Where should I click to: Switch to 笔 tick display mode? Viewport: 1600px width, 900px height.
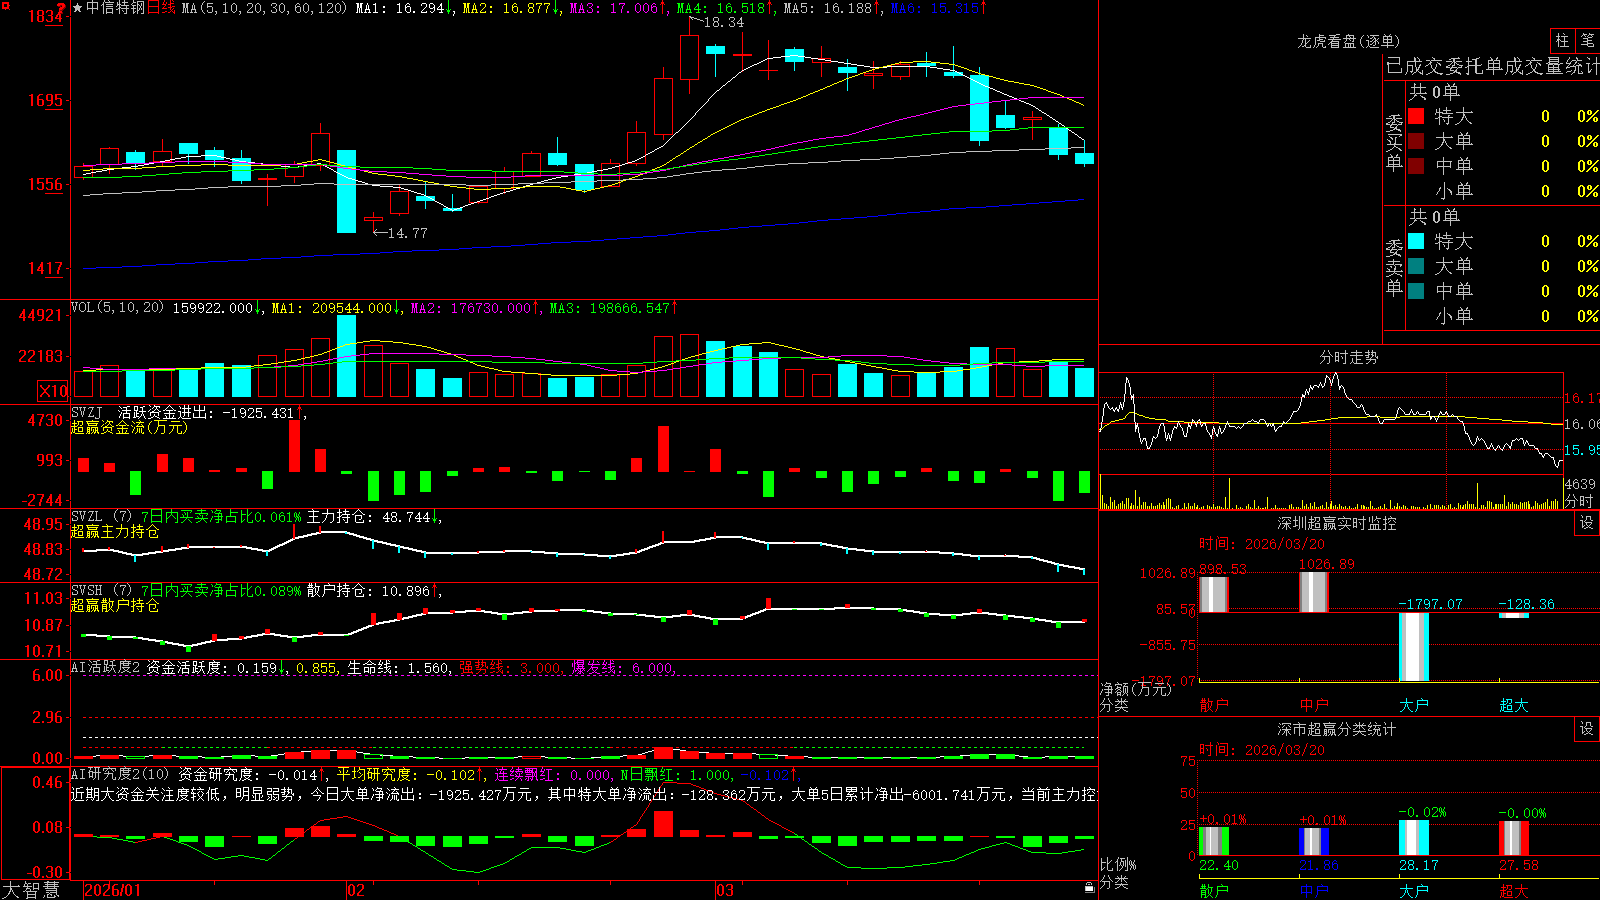1587,41
